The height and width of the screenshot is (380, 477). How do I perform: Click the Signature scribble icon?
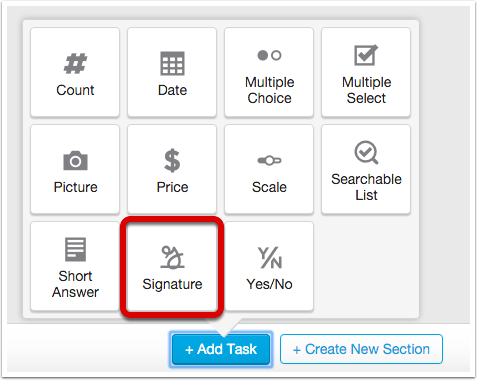(x=172, y=257)
